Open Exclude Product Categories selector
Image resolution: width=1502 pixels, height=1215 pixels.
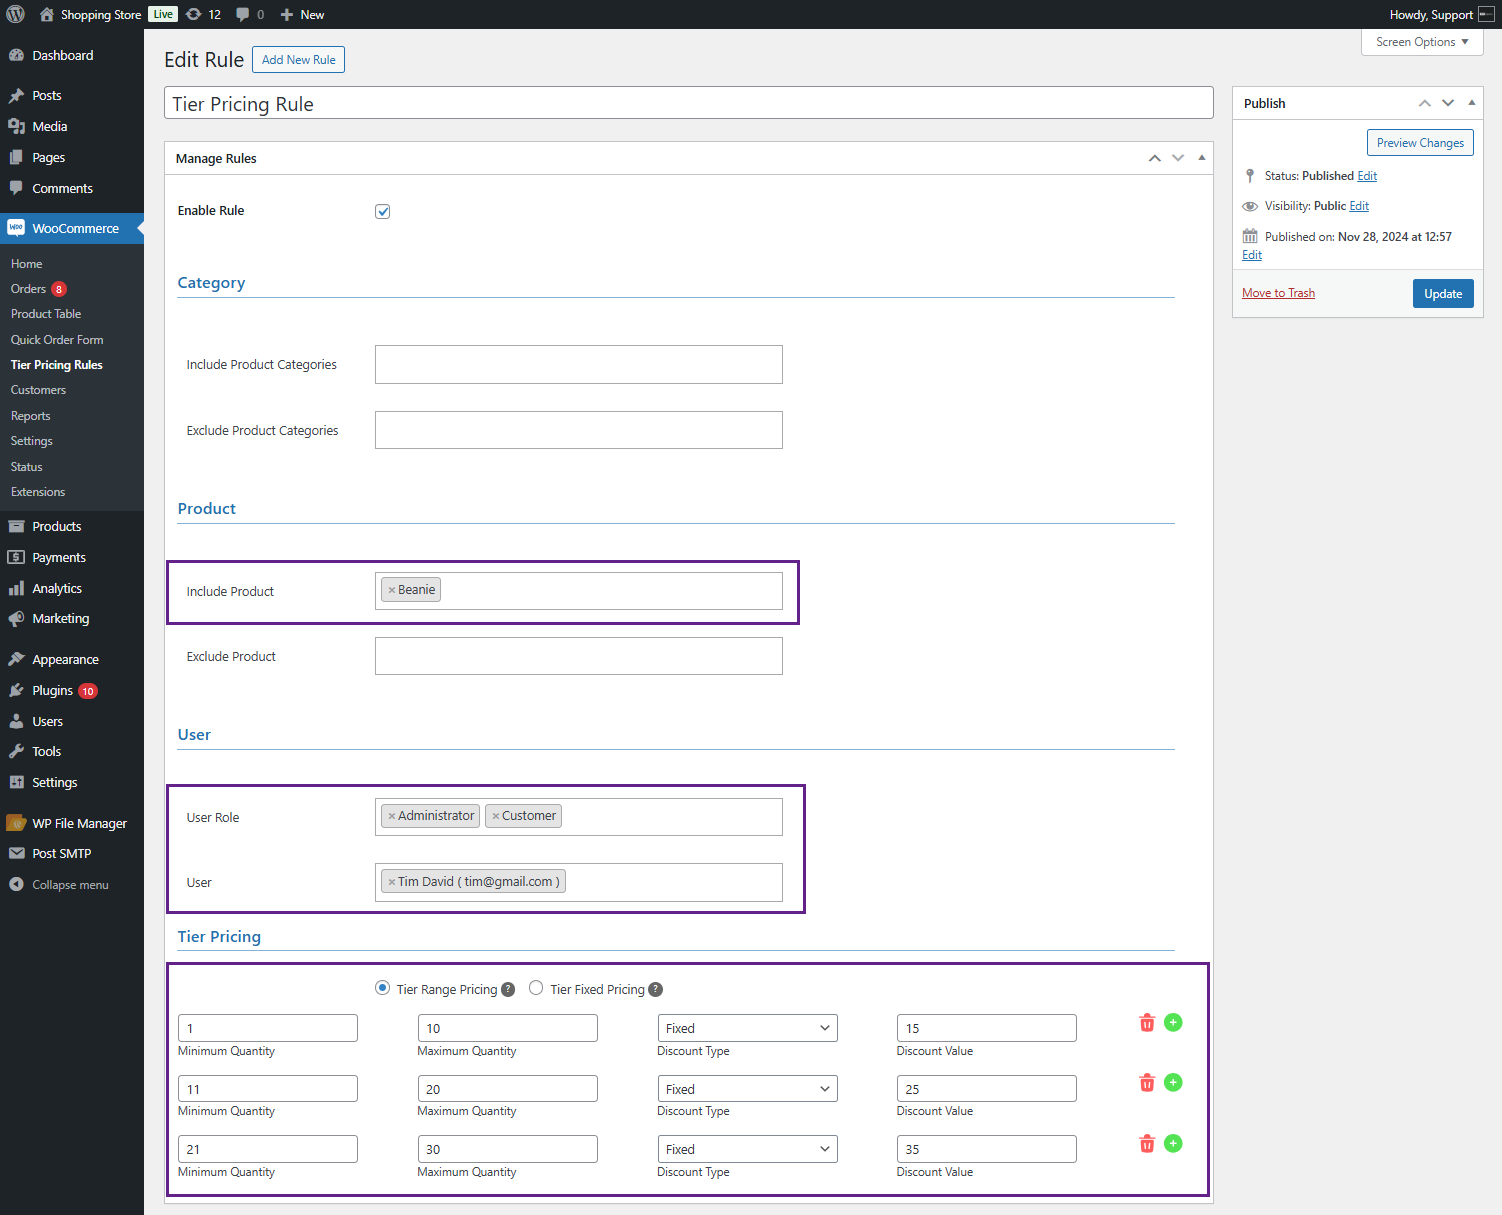[x=579, y=430]
